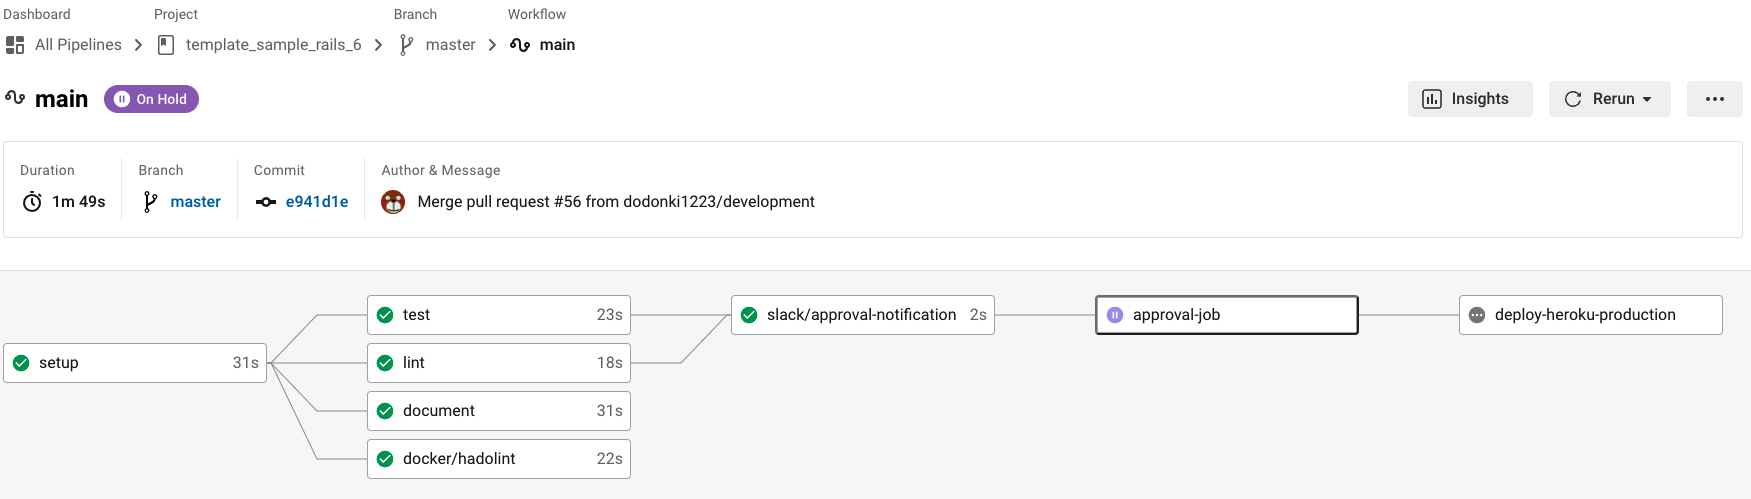Click the workflow icon in main breadcrumb
1751x499 pixels.
[520, 45]
